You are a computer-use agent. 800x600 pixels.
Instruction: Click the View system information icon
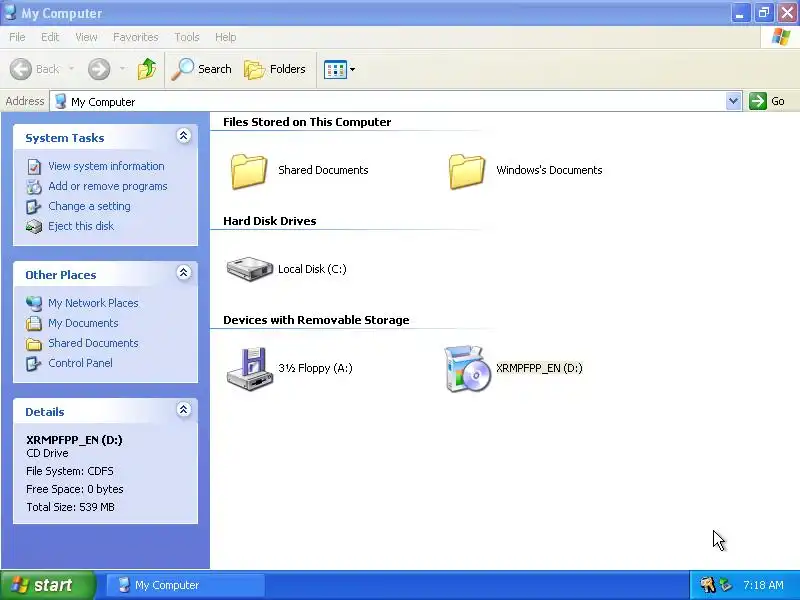[34, 166]
